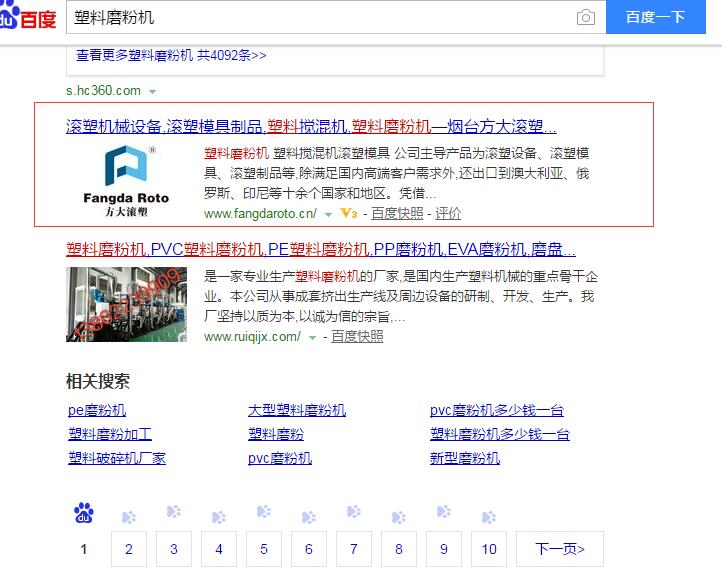Expand the dropdown arrow beside s.hc360.com
This screenshot has width=722, height=587.
click(x=153, y=91)
